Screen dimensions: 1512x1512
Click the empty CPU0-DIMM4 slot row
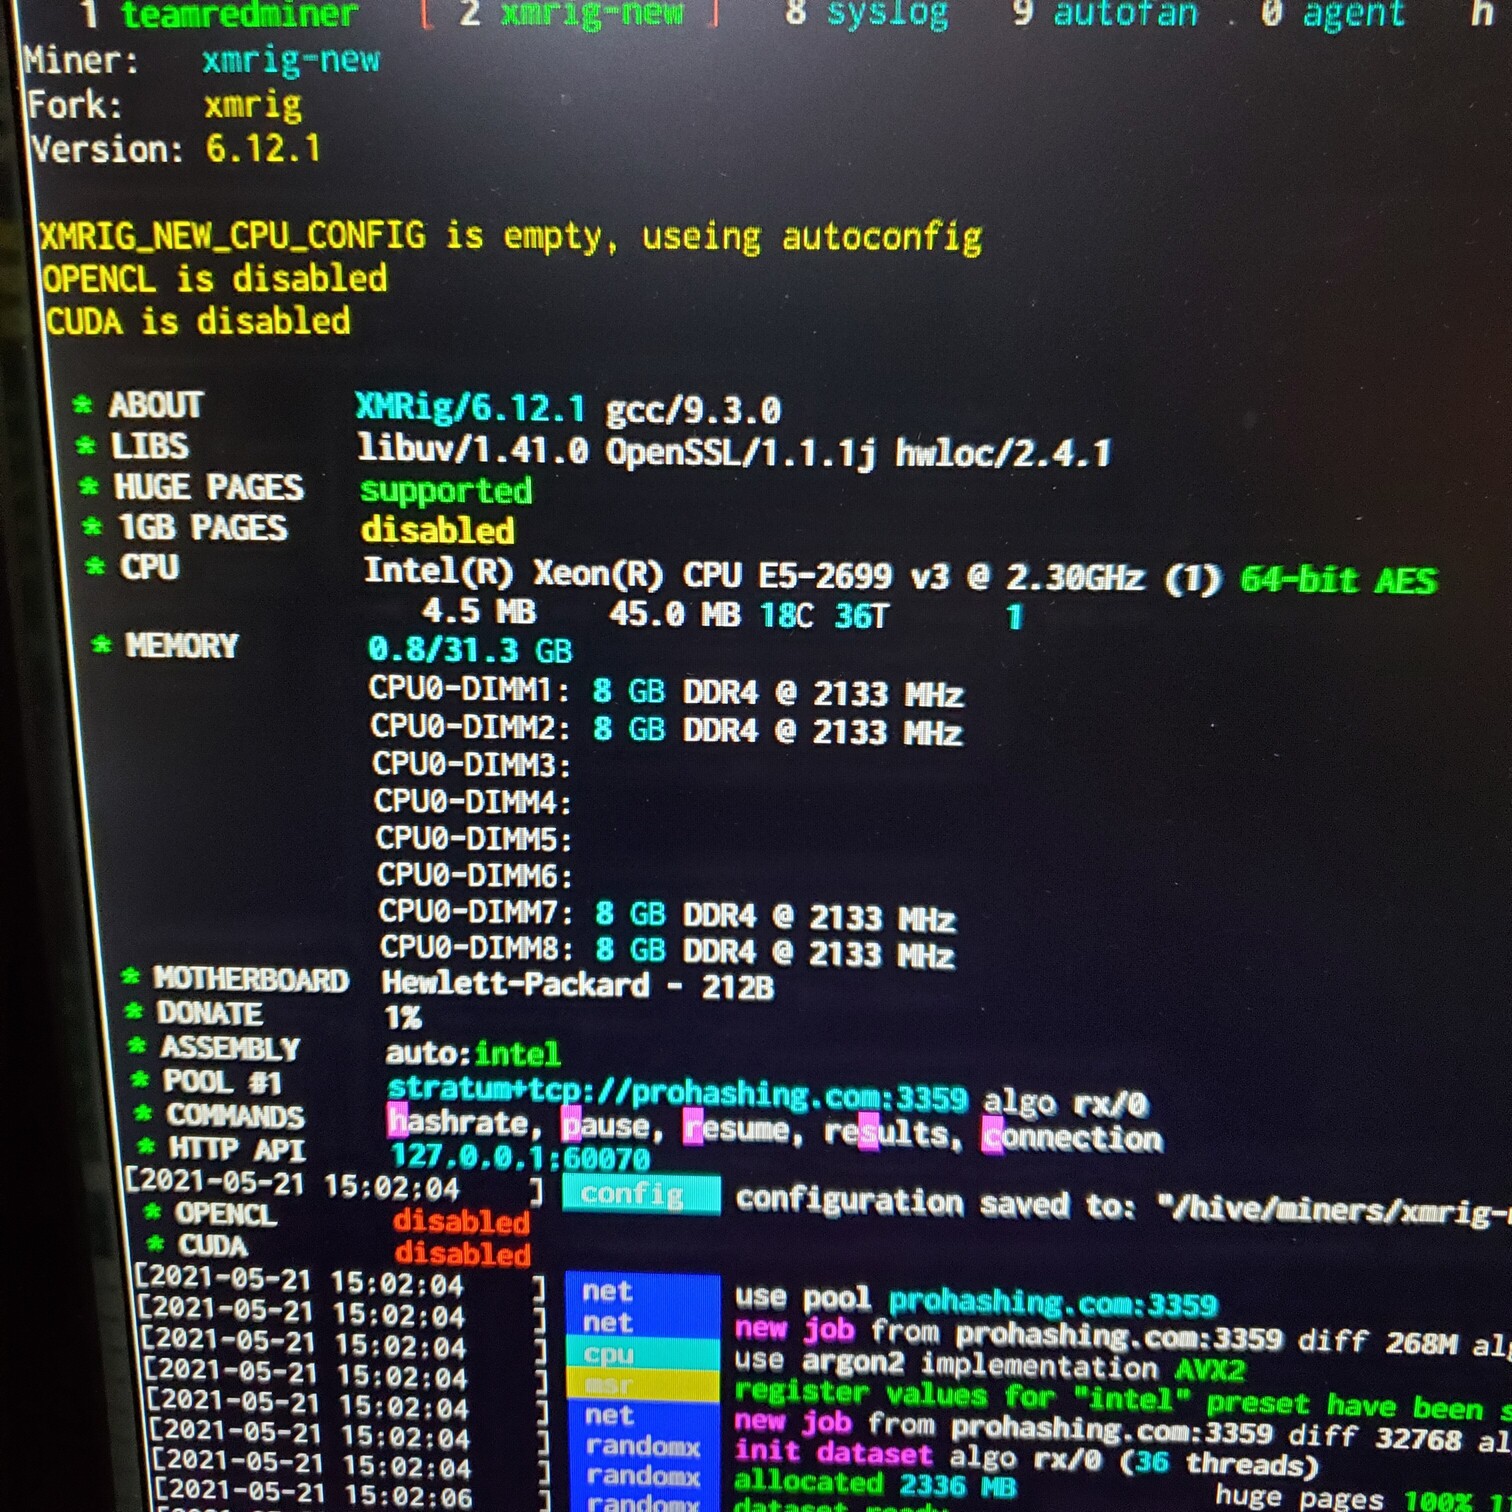point(473,802)
